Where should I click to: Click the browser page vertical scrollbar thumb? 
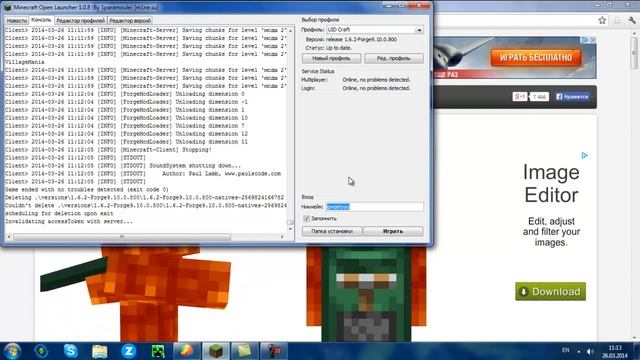click(x=634, y=53)
